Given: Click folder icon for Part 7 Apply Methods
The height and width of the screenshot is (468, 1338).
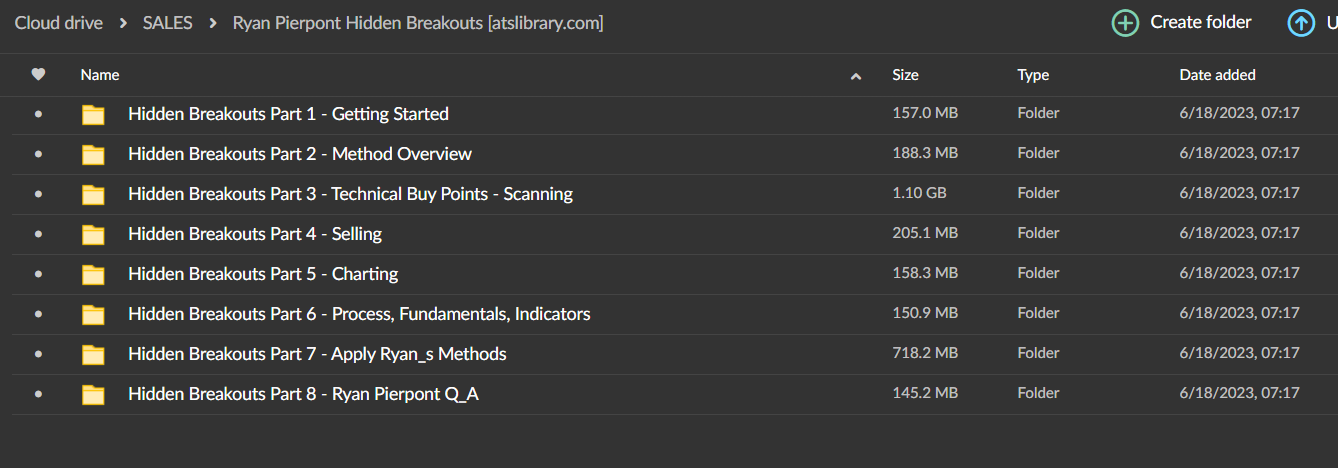Looking at the screenshot, I should (93, 354).
